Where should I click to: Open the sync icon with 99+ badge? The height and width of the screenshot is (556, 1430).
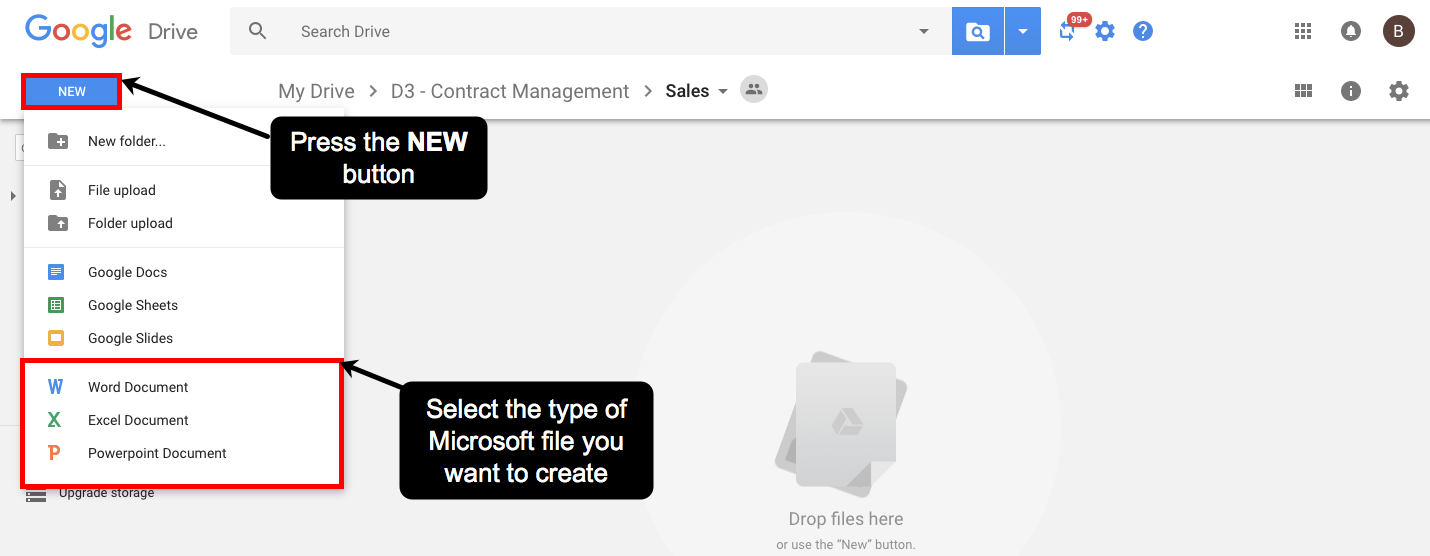coord(1069,30)
